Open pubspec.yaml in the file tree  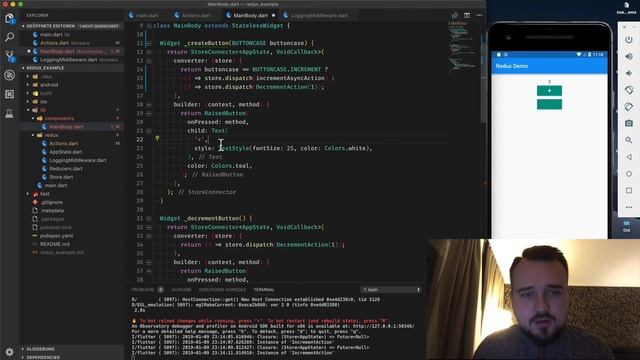click(57, 236)
